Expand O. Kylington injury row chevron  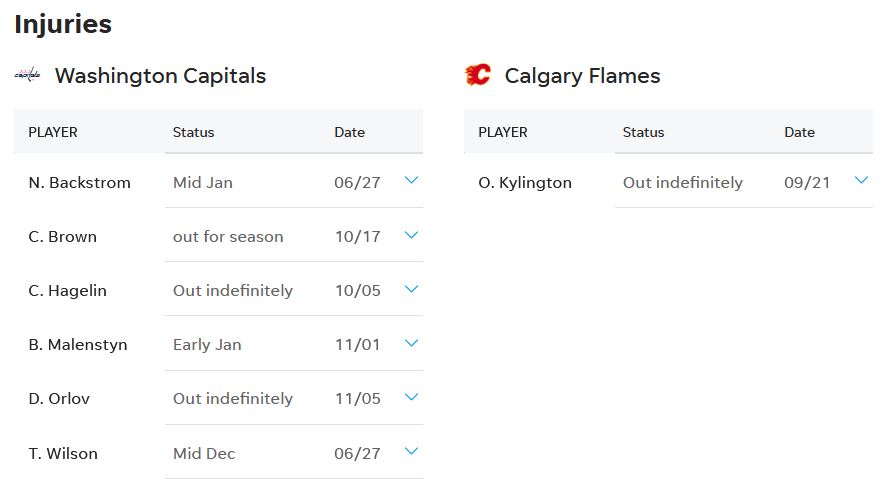pyautogui.click(x=861, y=180)
